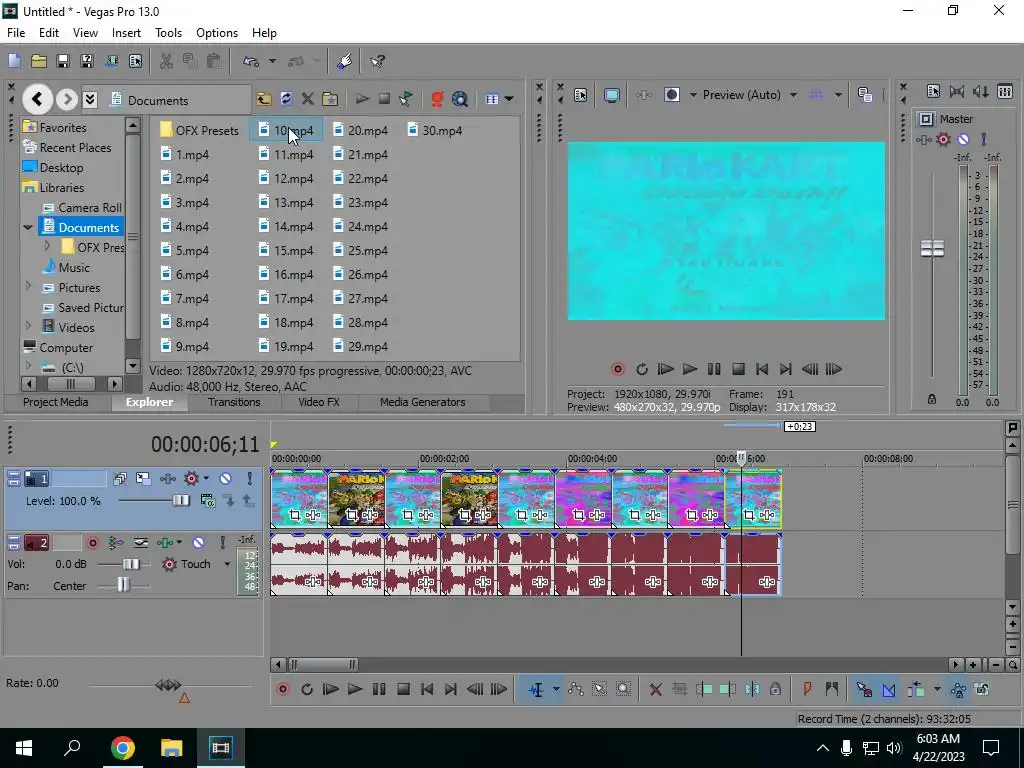Create a new folder in Explorer
Image resolution: width=1024 pixels, height=768 pixels.
(330, 99)
